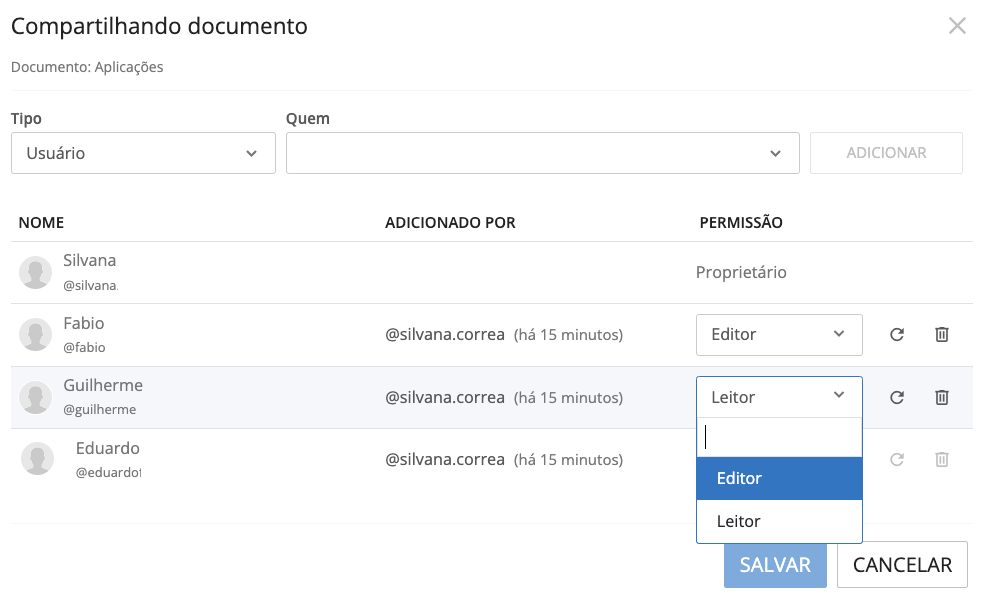This screenshot has height=598, width=985.
Task: Focus the permission search input field
Action: [778, 438]
